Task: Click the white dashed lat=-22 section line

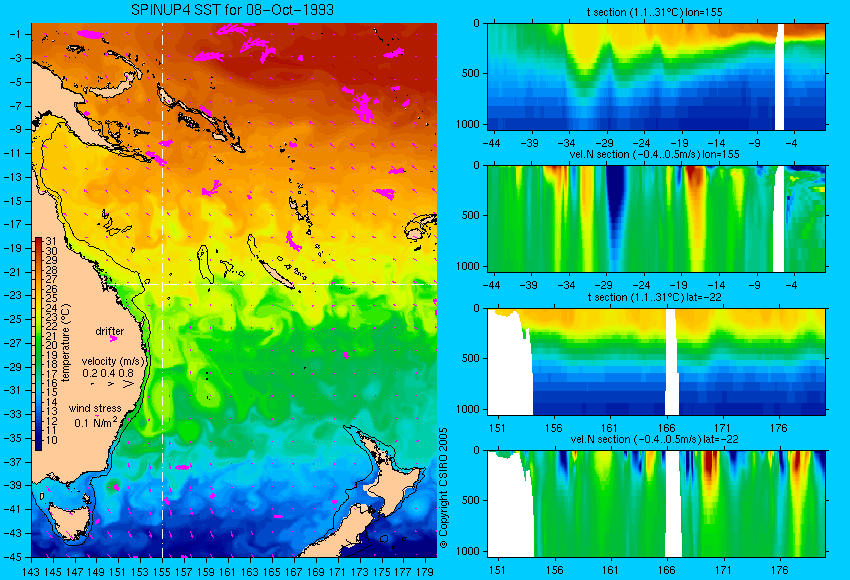Action: point(271,284)
